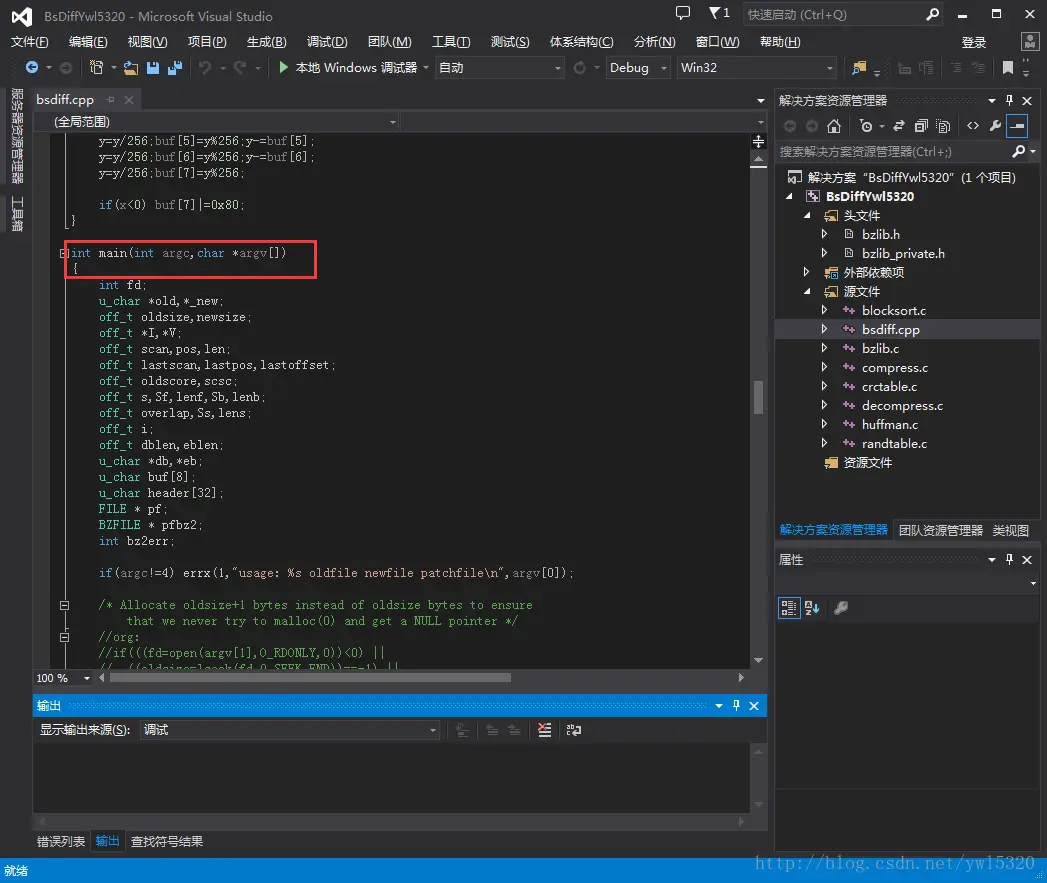This screenshot has height=883, width=1047.
Task: Click Clear All icon in Output panel
Action: (x=545, y=730)
